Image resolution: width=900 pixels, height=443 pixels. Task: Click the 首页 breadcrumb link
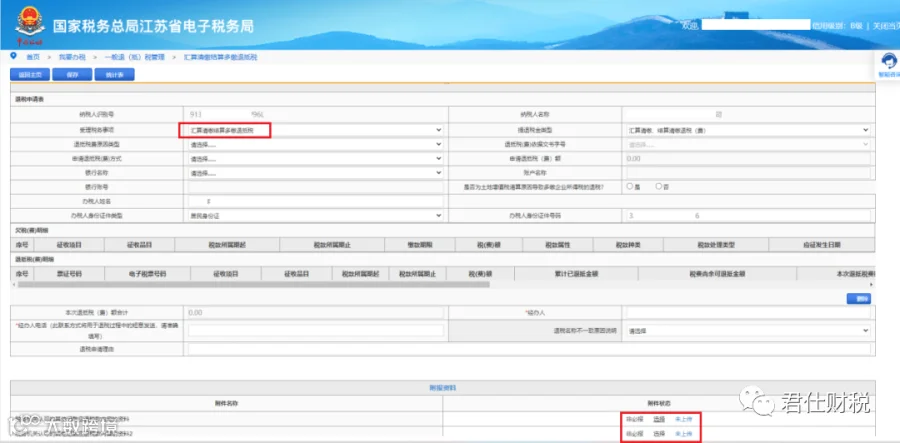[x=33, y=57]
